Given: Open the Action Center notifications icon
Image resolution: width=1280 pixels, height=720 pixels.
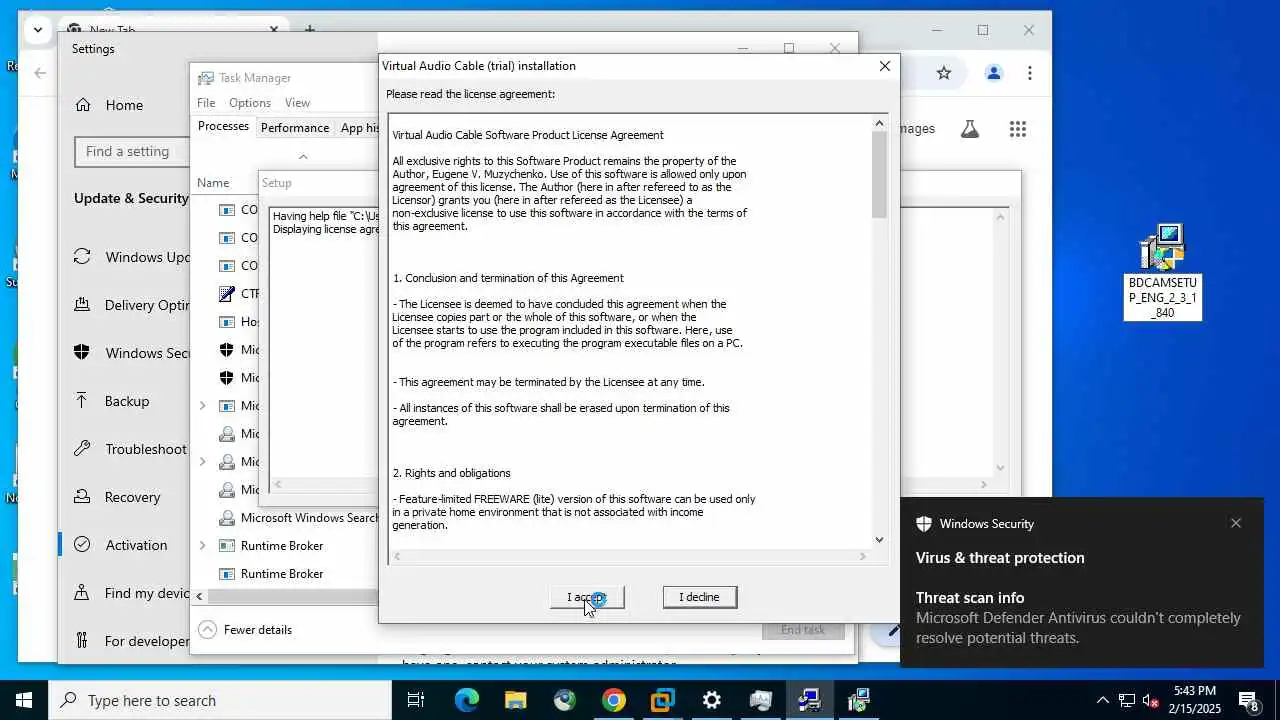Looking at the screenshot, I should 1249,700.
